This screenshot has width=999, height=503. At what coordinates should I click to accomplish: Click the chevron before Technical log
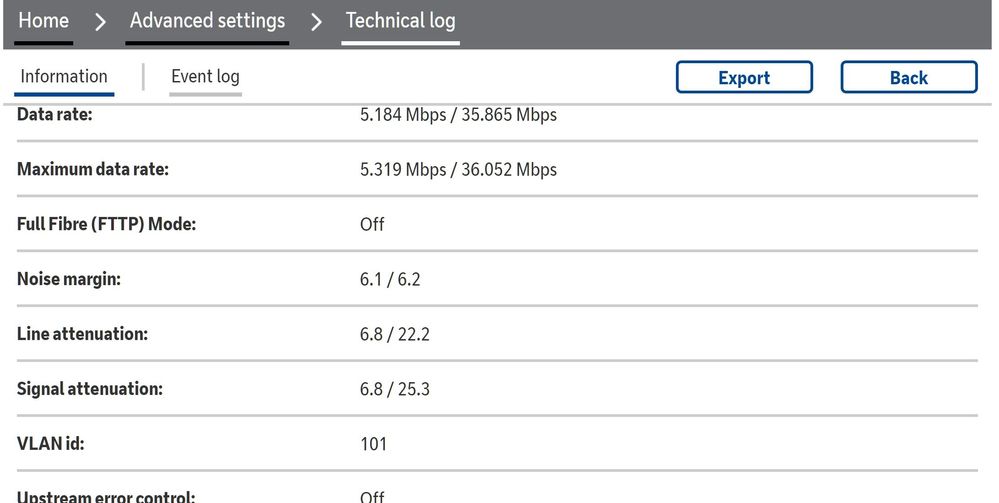coord(316,22)
